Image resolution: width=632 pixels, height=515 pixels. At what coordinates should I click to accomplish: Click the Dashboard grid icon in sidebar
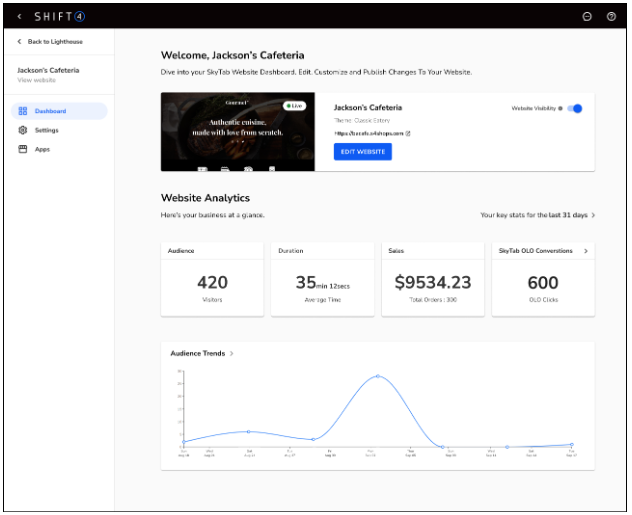click(23, 111)
